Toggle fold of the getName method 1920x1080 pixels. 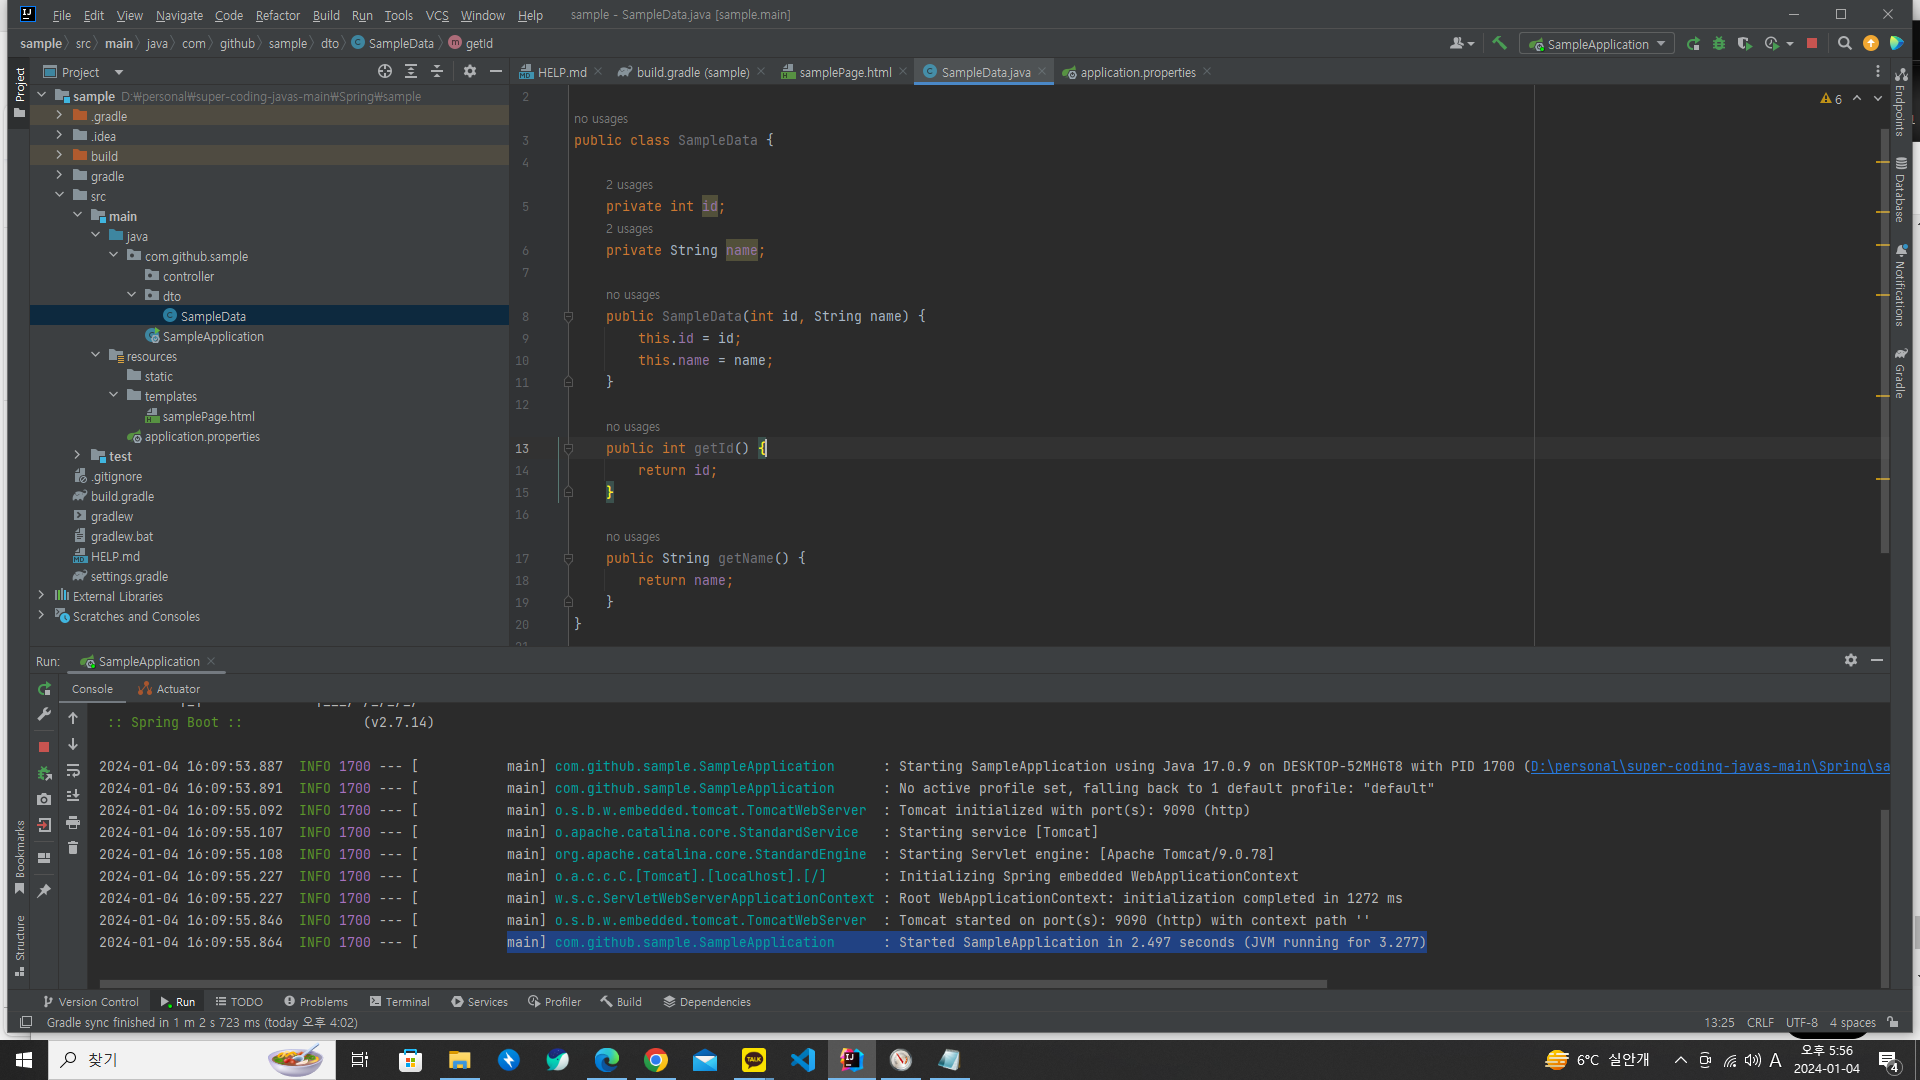568,558
